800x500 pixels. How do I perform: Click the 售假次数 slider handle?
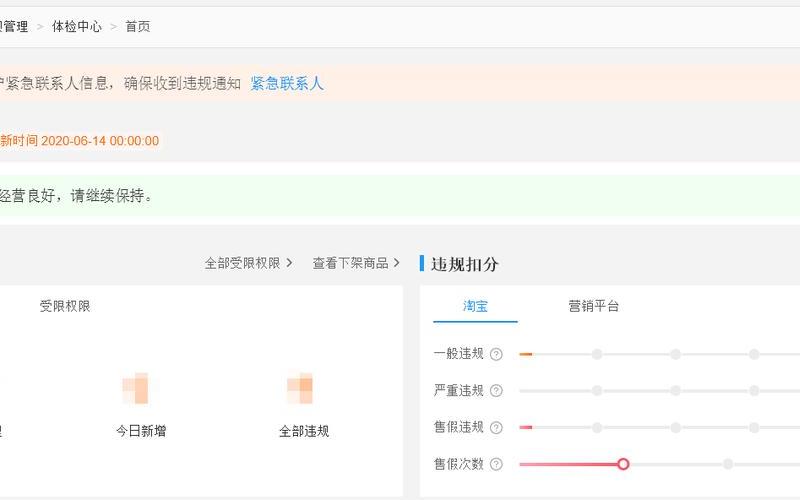623,464
